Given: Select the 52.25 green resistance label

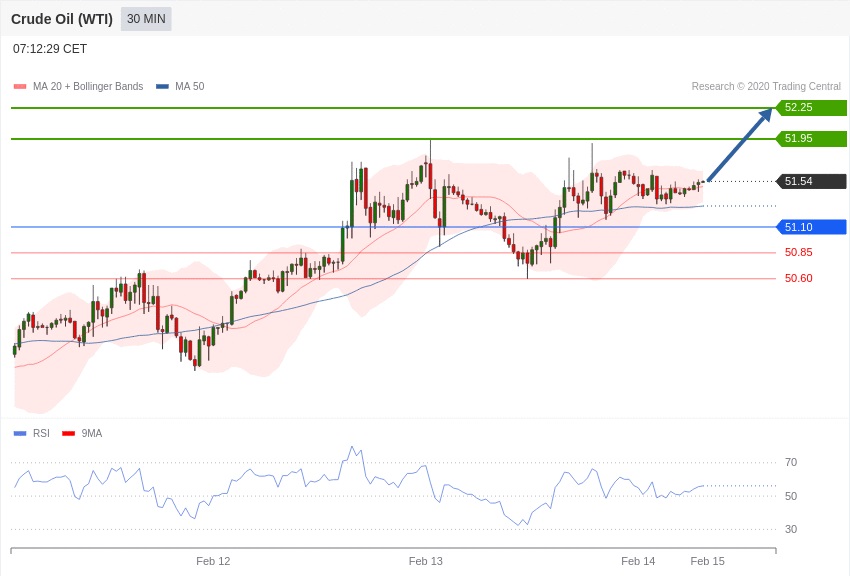Looking at the screenshot, I should tap(811, 107).
